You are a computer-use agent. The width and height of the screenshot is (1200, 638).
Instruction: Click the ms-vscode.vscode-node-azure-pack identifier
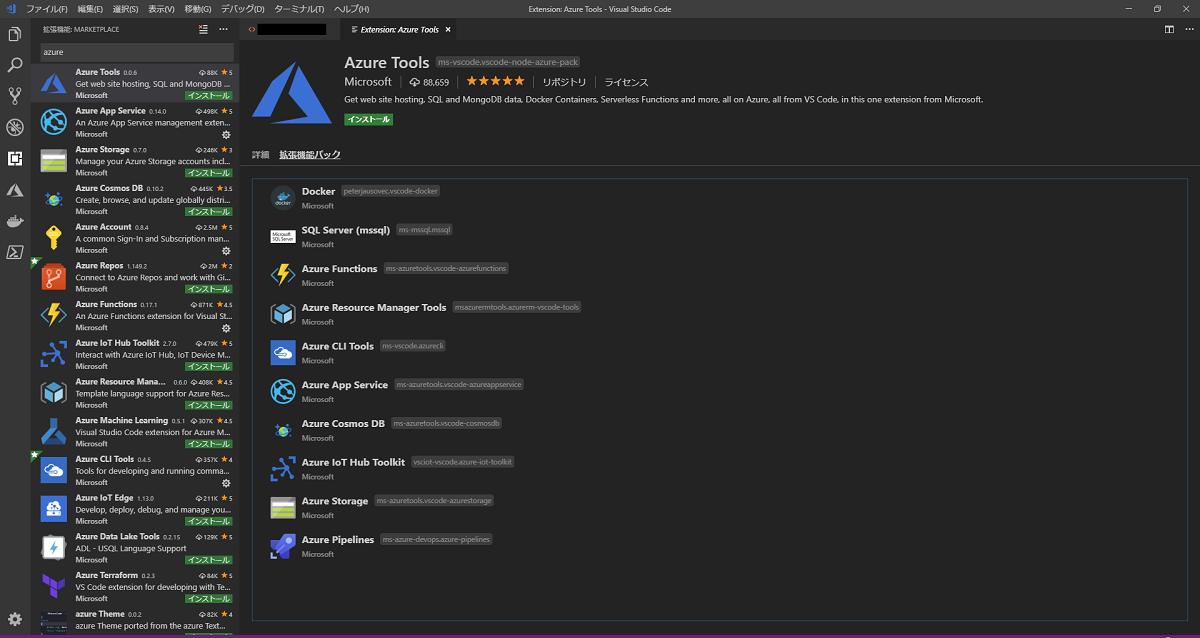pos(507,62)
